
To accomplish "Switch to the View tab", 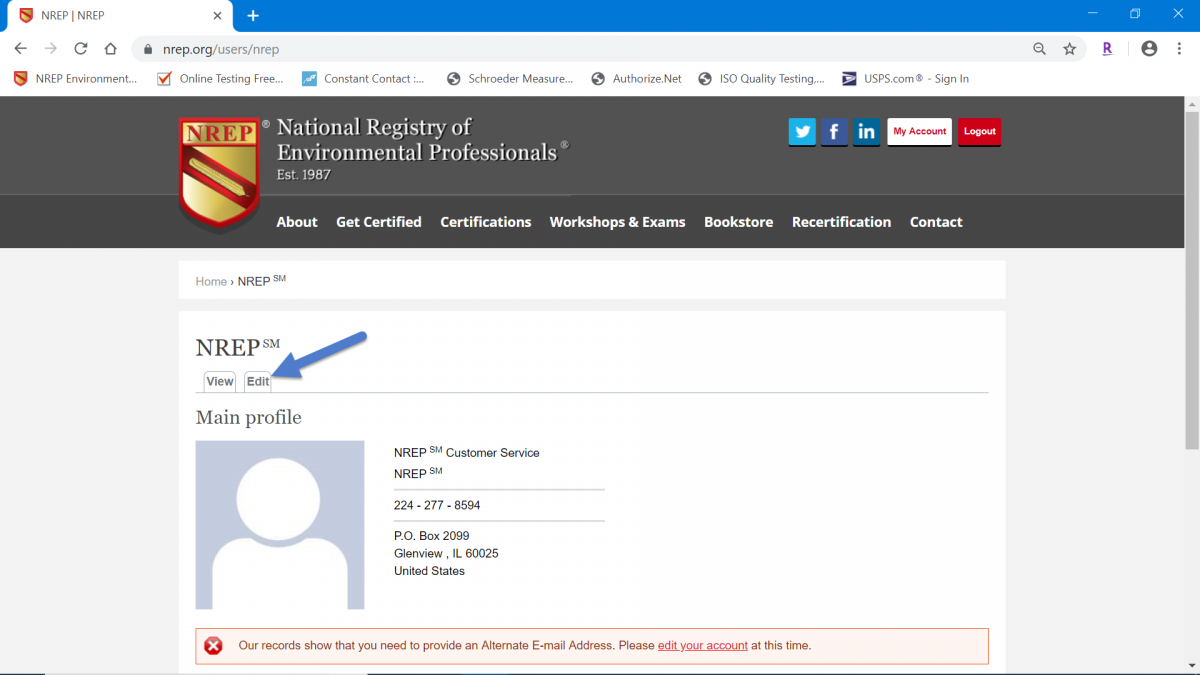I will pyautogui.click(x=220, y=381).
